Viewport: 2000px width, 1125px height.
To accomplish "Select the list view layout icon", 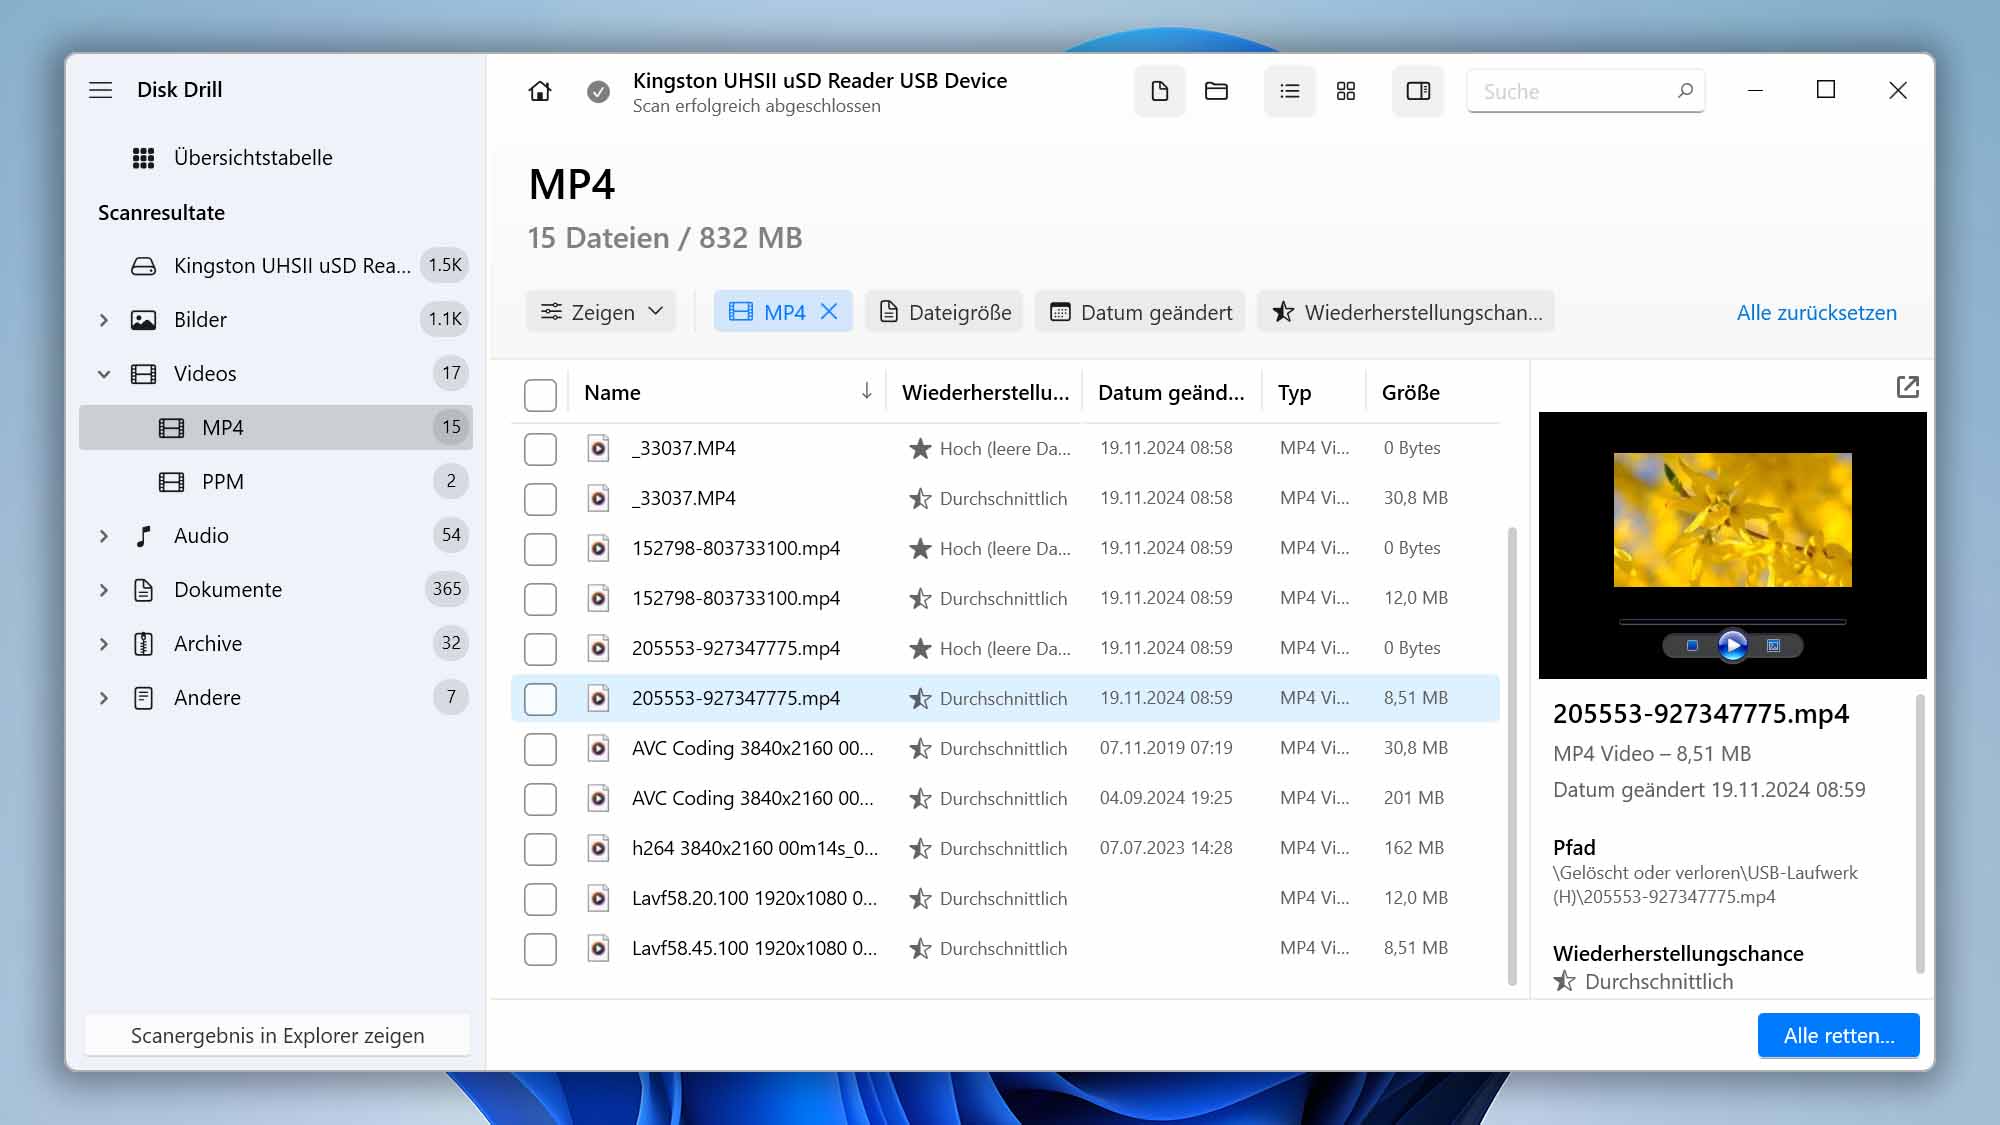I will [1290, 91].
